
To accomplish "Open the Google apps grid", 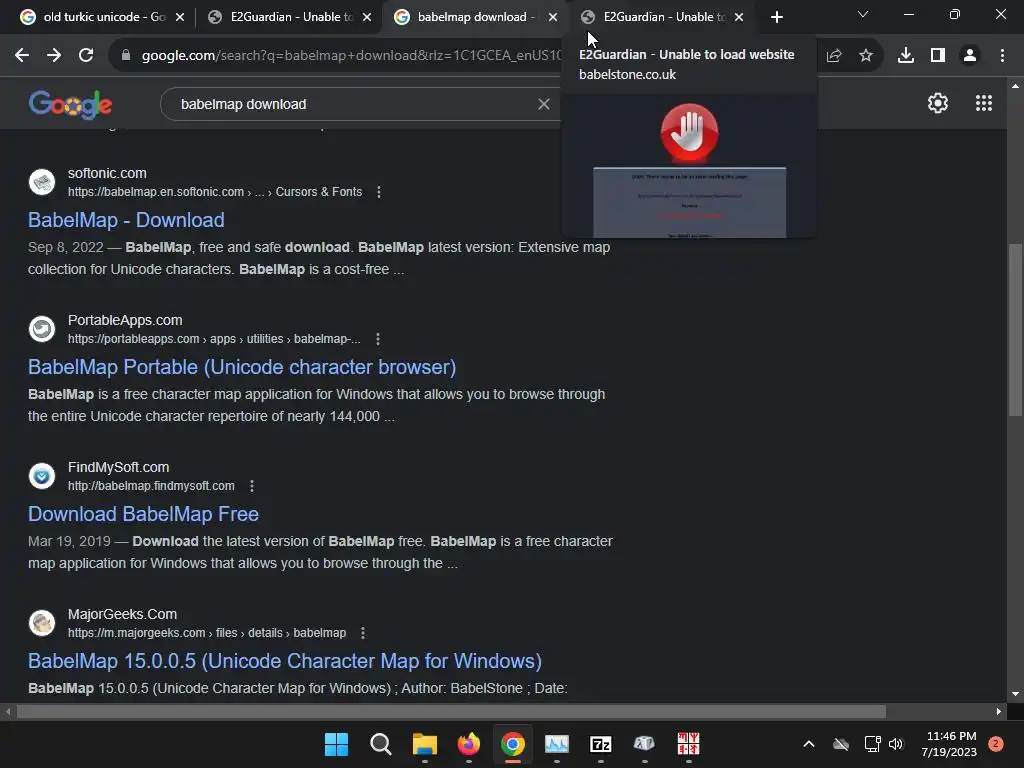I will [984, 103].
